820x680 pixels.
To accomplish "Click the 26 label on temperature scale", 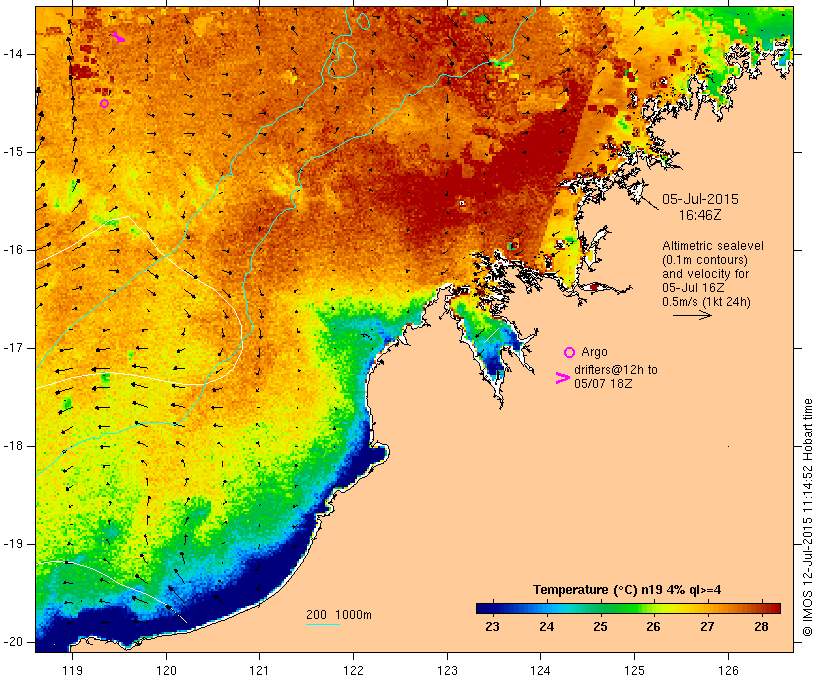I will point(653,627).
